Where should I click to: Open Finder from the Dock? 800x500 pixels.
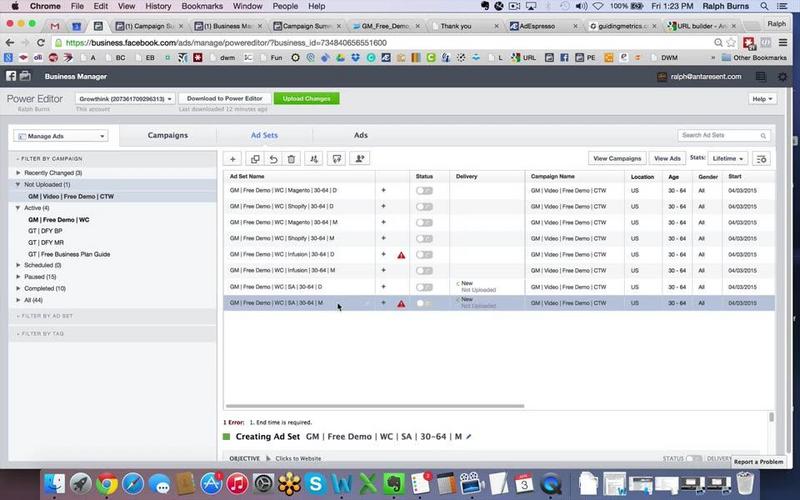[55, 483]
